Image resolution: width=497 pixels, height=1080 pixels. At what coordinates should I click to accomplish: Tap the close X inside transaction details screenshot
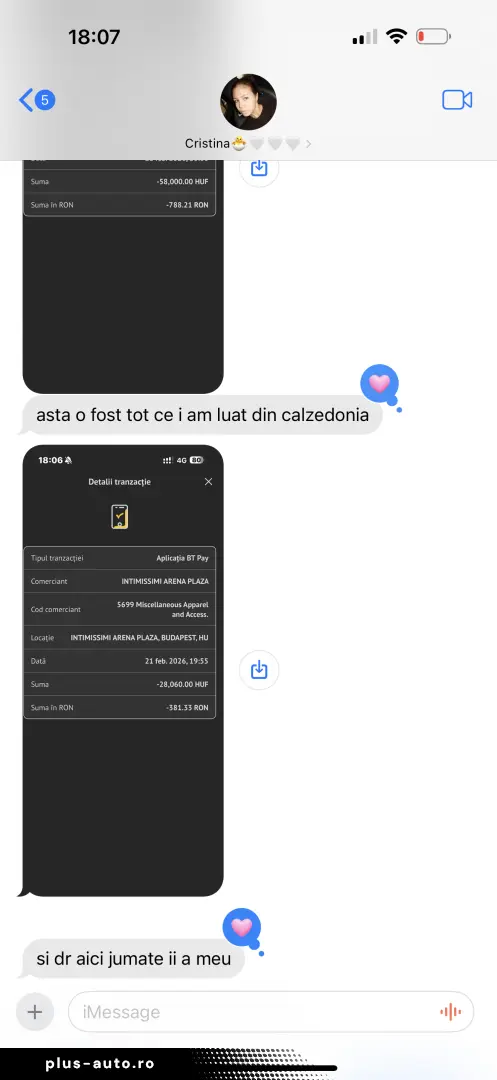(x=209, y=482)
